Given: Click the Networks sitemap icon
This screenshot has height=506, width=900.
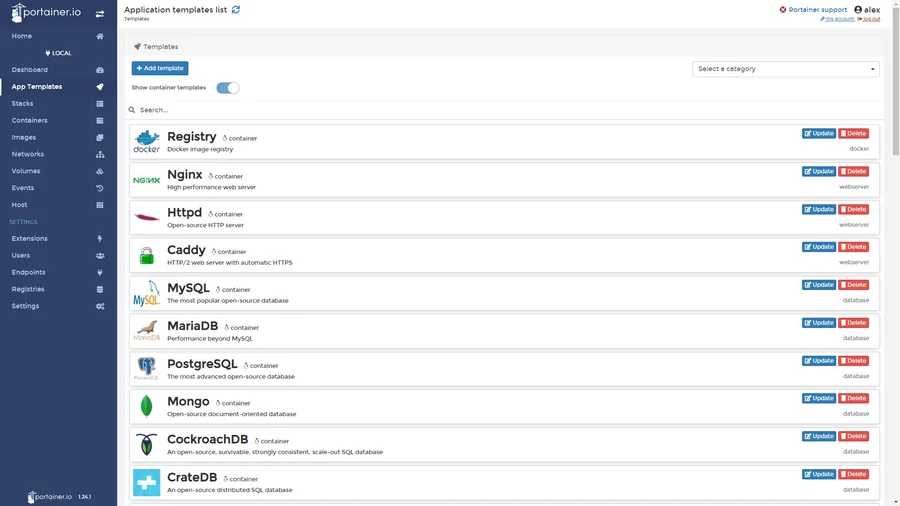Looking at the screenshot, I should click(x=100, y=154).
